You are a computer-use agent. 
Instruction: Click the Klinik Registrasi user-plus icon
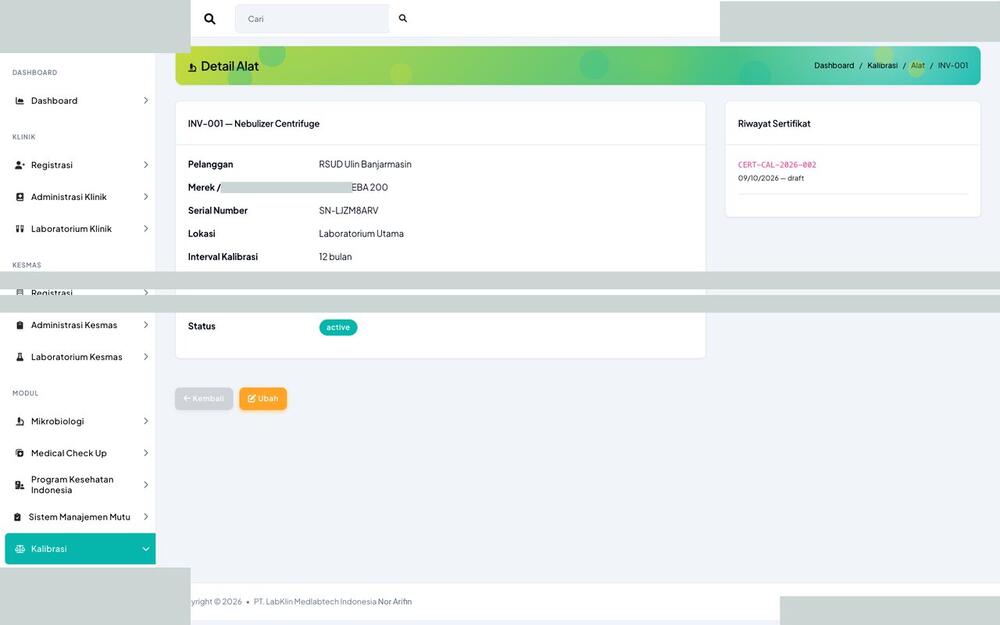[x=20, y=165]
